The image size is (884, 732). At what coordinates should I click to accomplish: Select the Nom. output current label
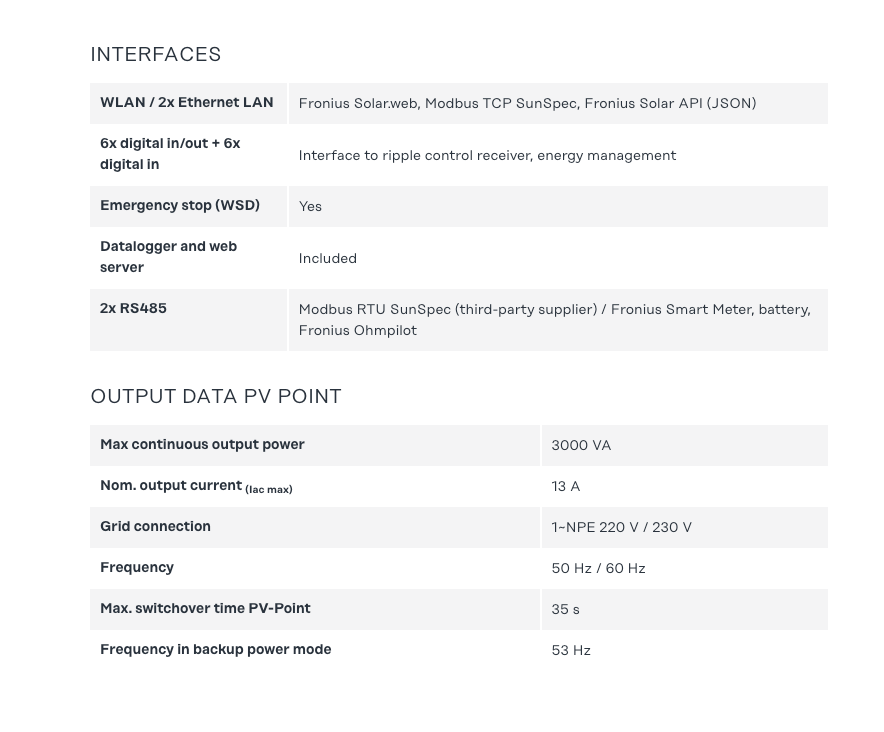click(196, 487)
